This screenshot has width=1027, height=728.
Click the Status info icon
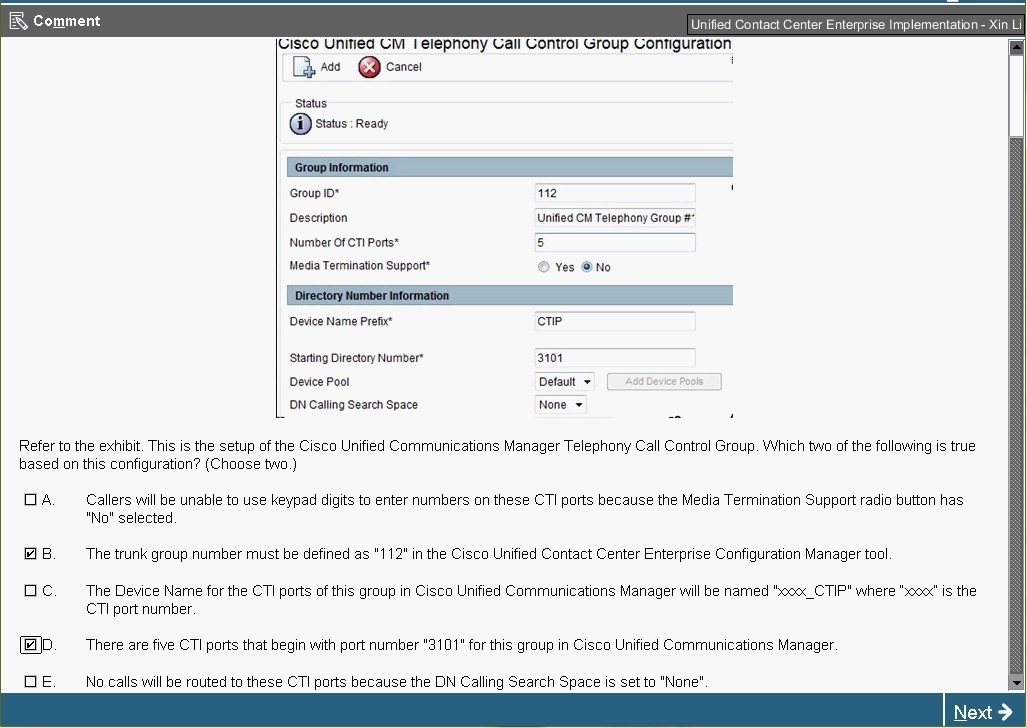(300, 124)
